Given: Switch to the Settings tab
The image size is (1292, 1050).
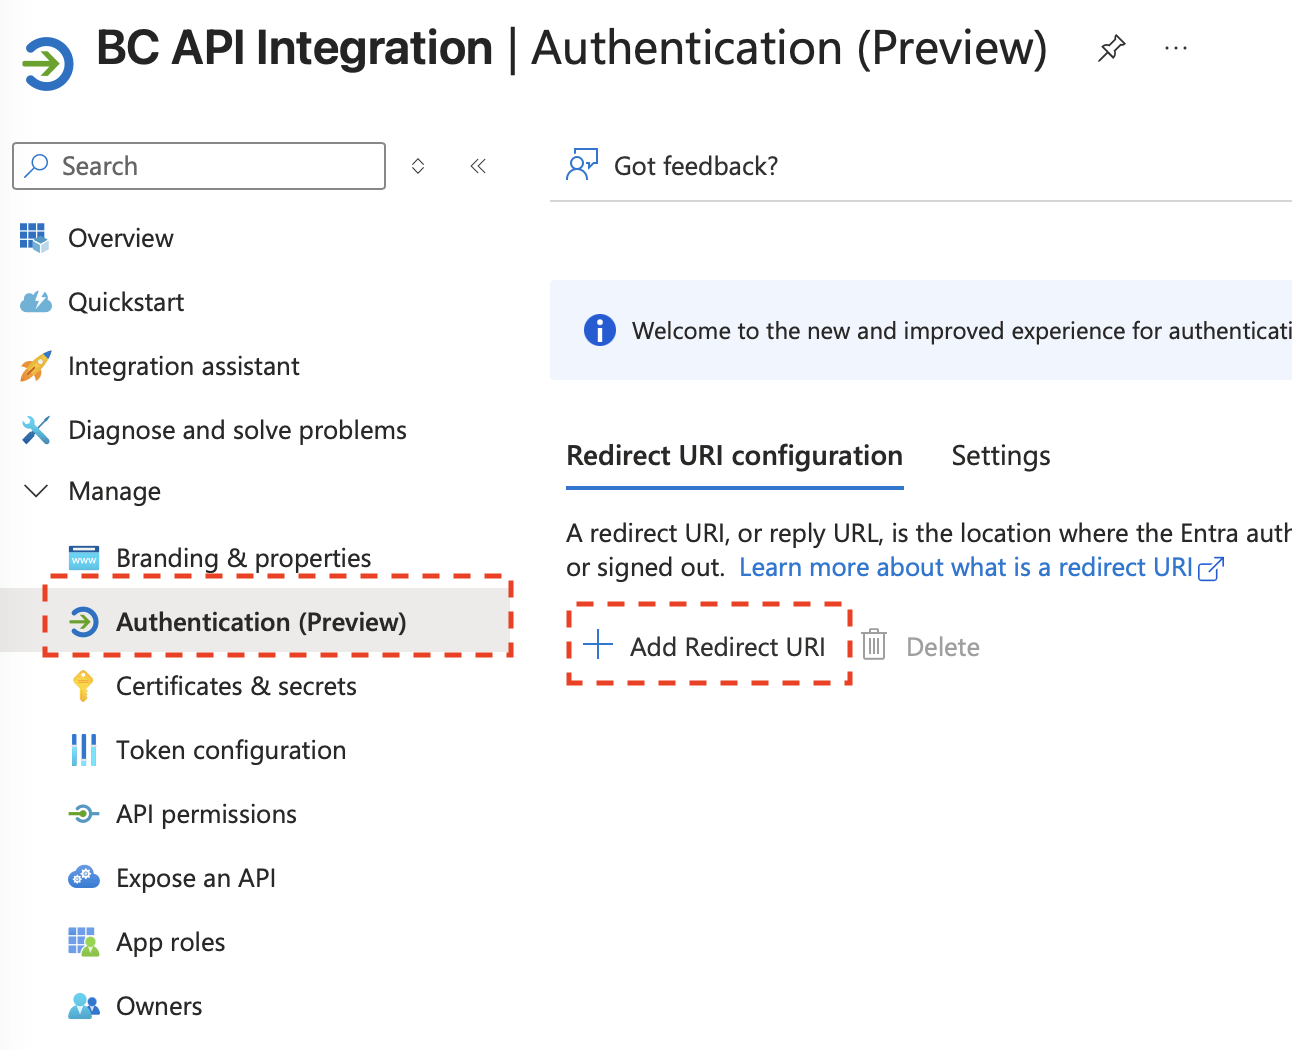Looking at the screenshot, I should coord(1000,456).
